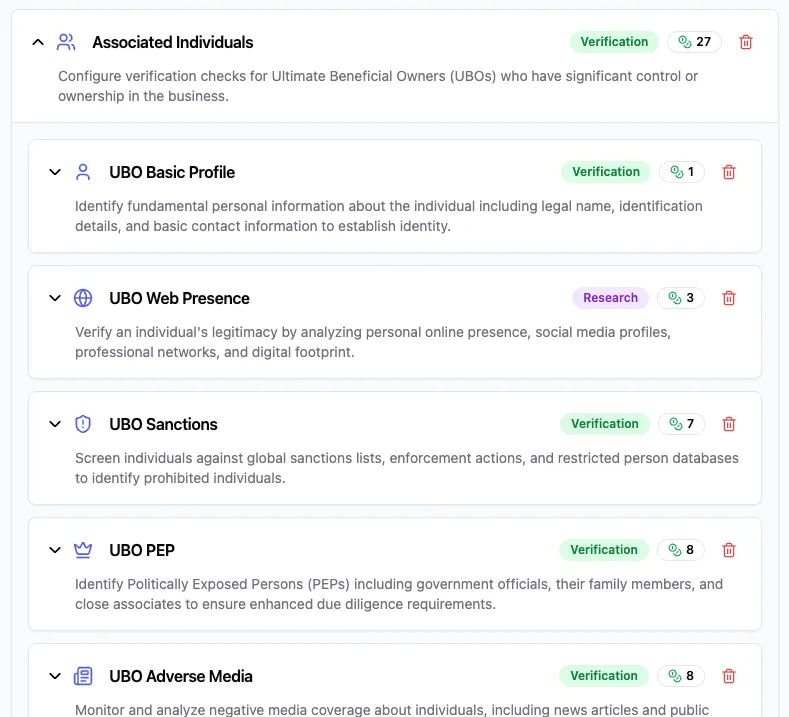The height and width of the screenshot is (717, 789).
Task: Expand the UBO Basic Profile card
Action: (55, 172)
